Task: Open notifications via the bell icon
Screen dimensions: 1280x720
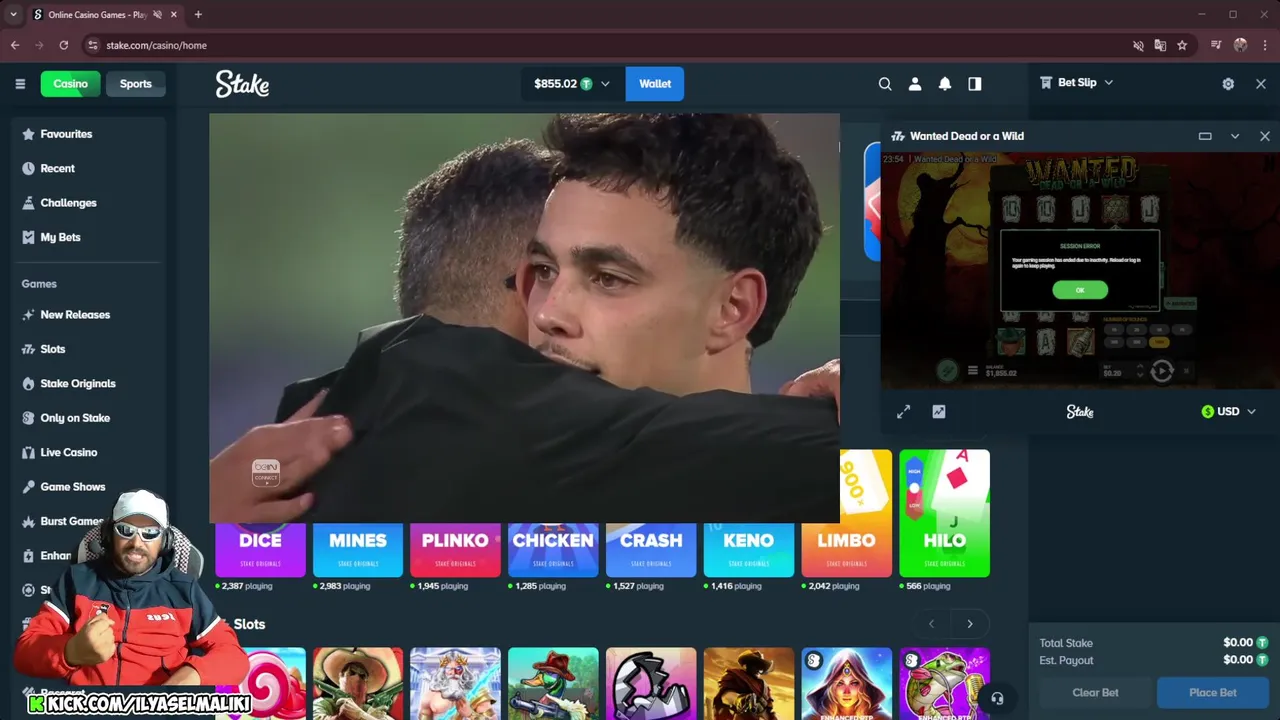Action: coord(945,84)
